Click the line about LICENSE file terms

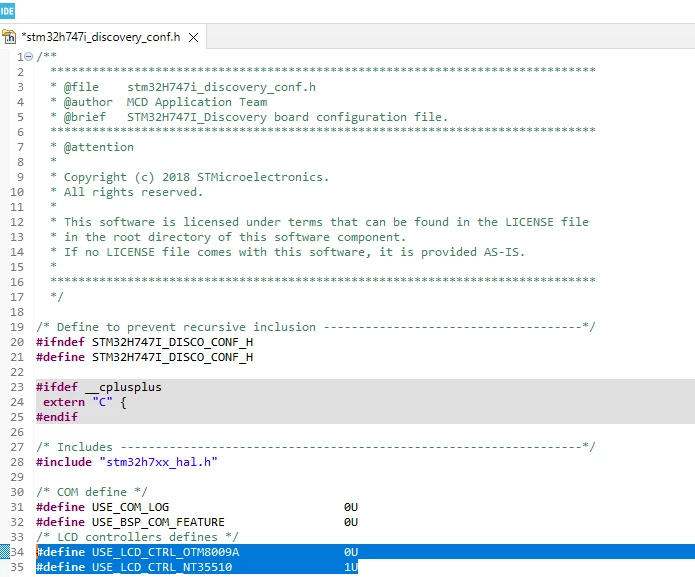319,222
